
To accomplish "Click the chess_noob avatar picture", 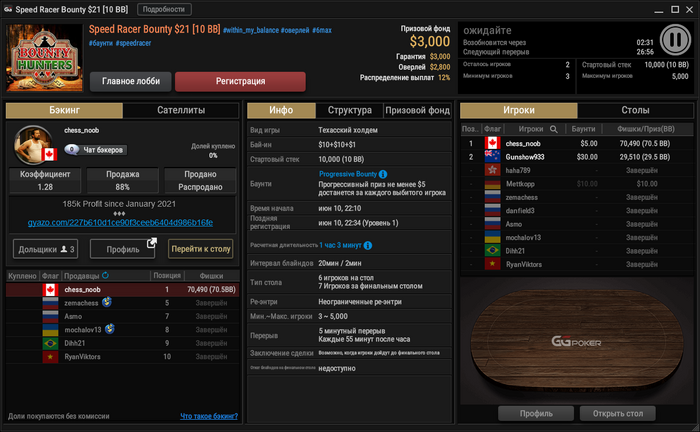I will point(33,145).
